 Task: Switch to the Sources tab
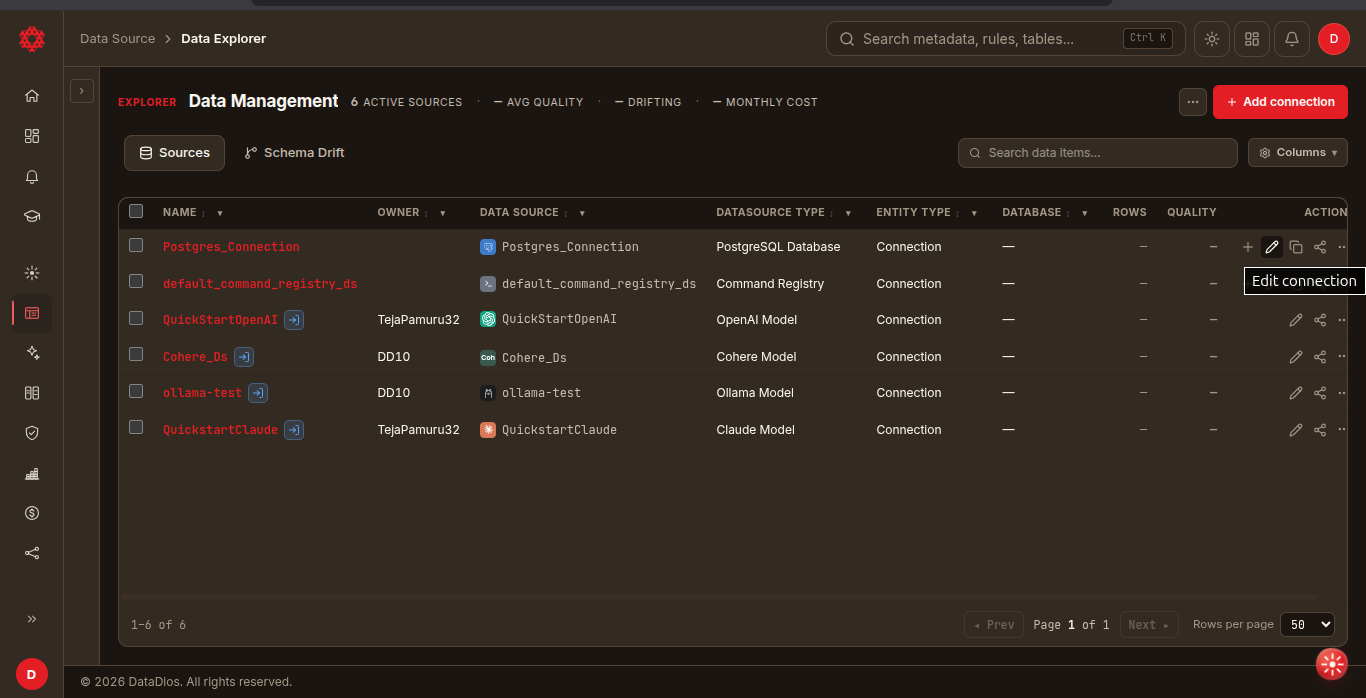(x=175, y=153)
